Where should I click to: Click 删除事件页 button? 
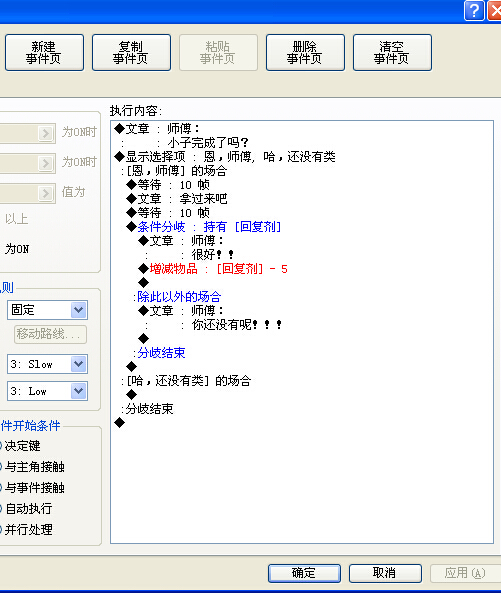pos(305,53)
